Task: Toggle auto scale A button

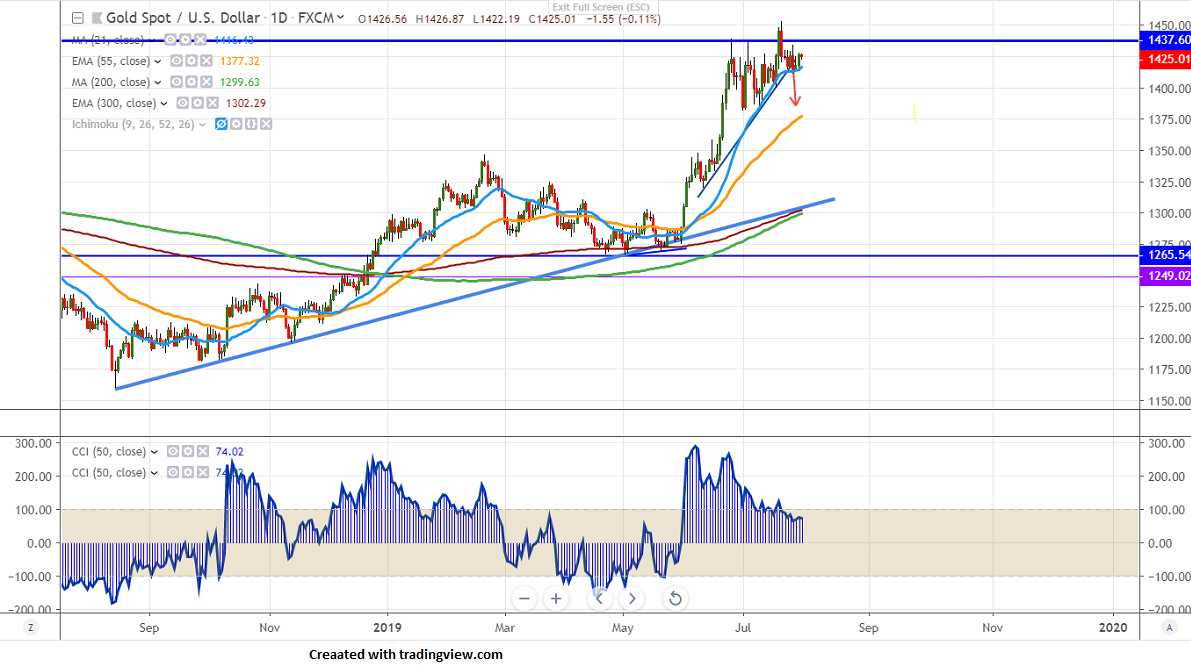Action: (1170, 627)
